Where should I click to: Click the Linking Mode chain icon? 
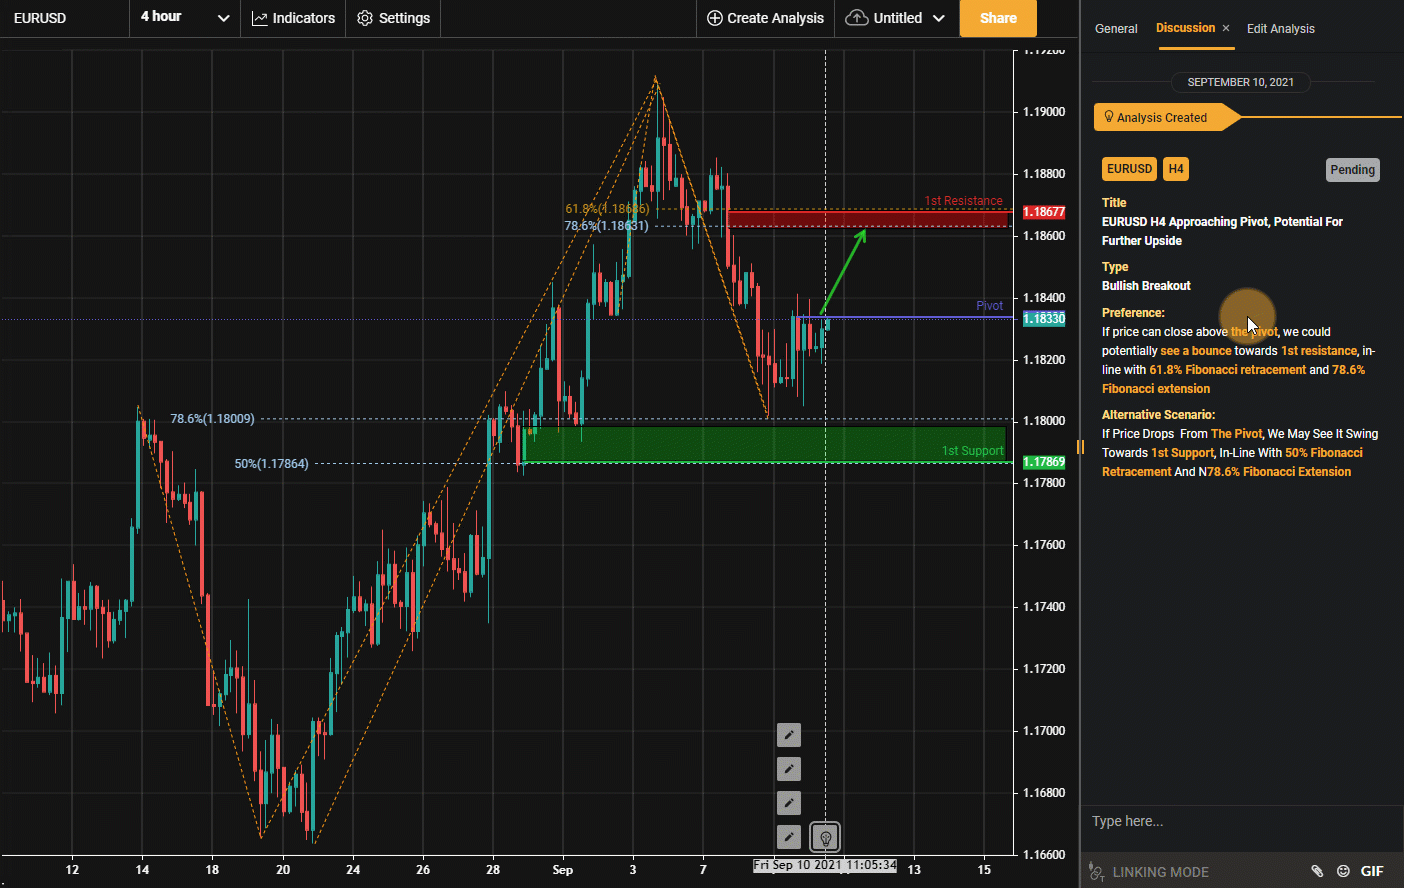click(x=1097, y=872)
